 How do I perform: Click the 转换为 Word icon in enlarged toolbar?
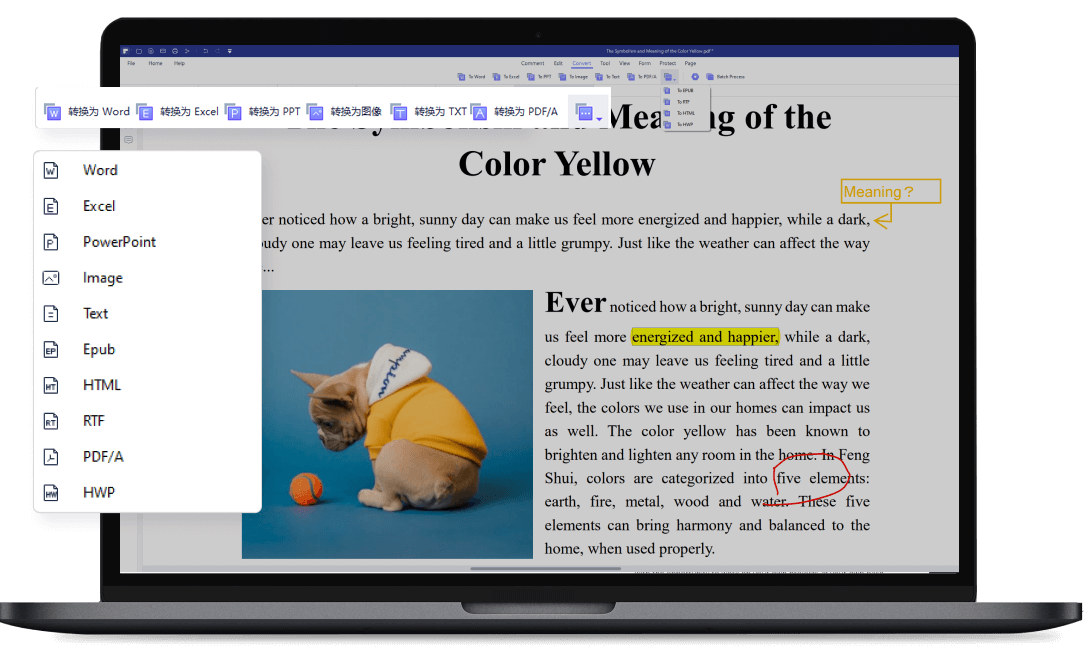point(53,112)
